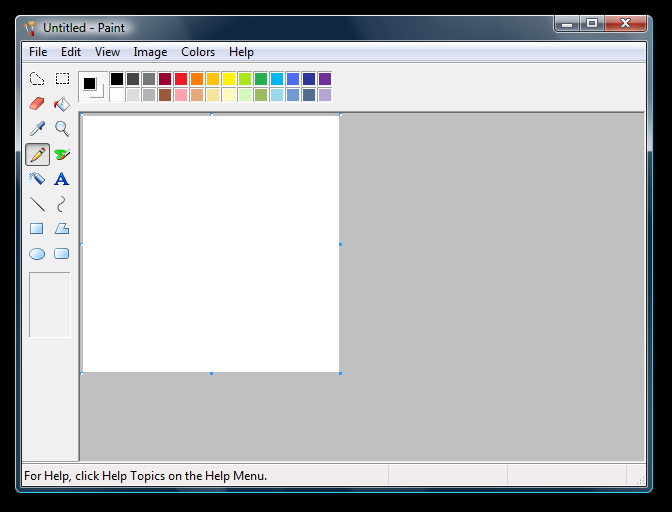
Task: Pick the lime green color swatch
Action: (x=245, y=79)
